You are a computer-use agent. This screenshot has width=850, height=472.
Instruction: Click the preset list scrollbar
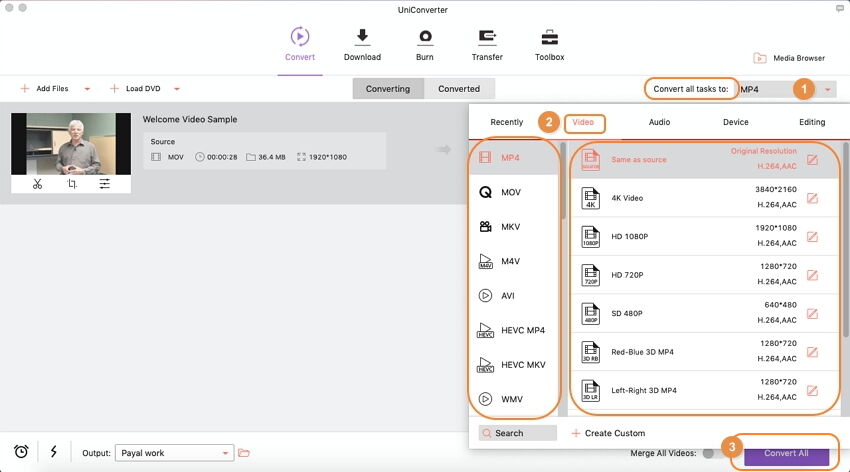coord(846,238)
